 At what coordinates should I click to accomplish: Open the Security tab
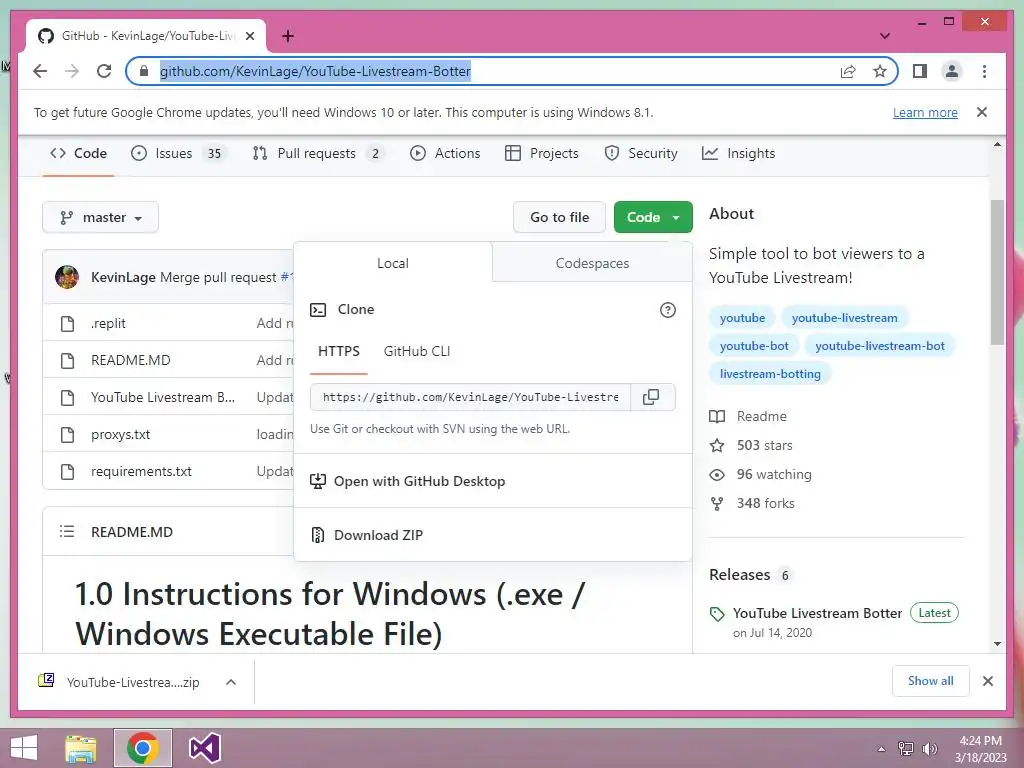(x=641, y=153)
